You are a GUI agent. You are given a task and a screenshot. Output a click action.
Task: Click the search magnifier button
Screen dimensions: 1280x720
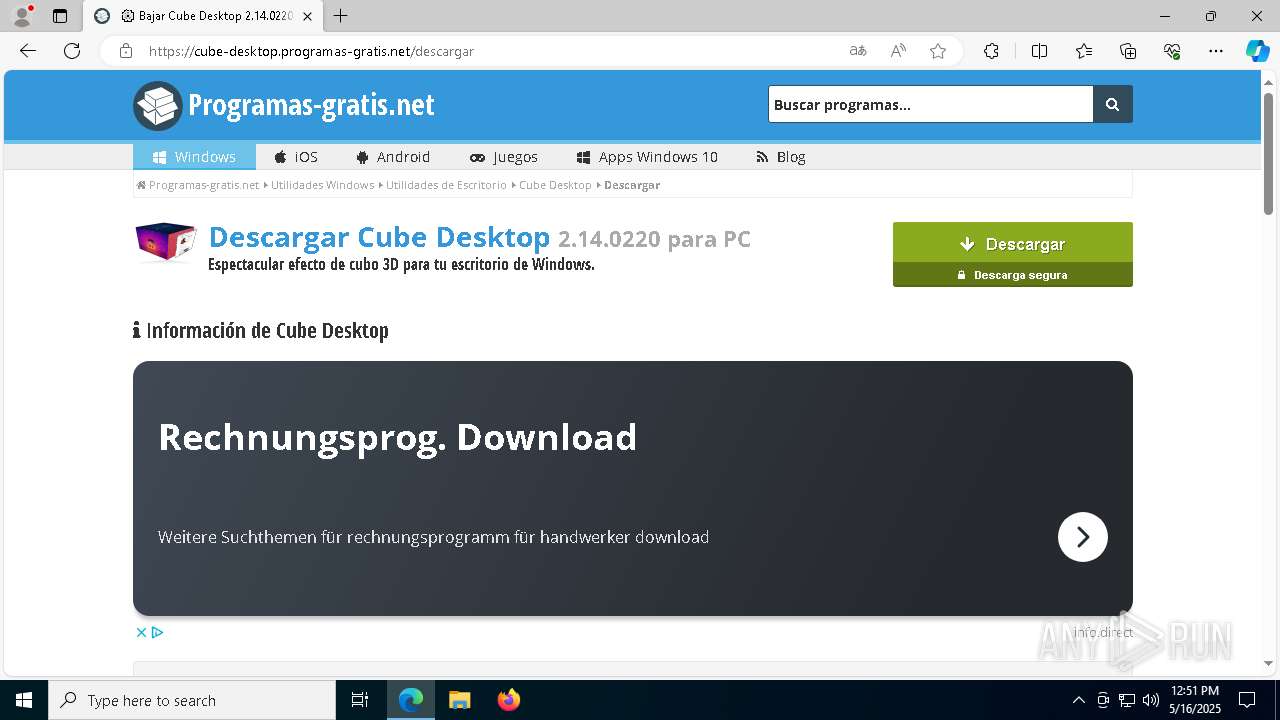(1113, 104)
